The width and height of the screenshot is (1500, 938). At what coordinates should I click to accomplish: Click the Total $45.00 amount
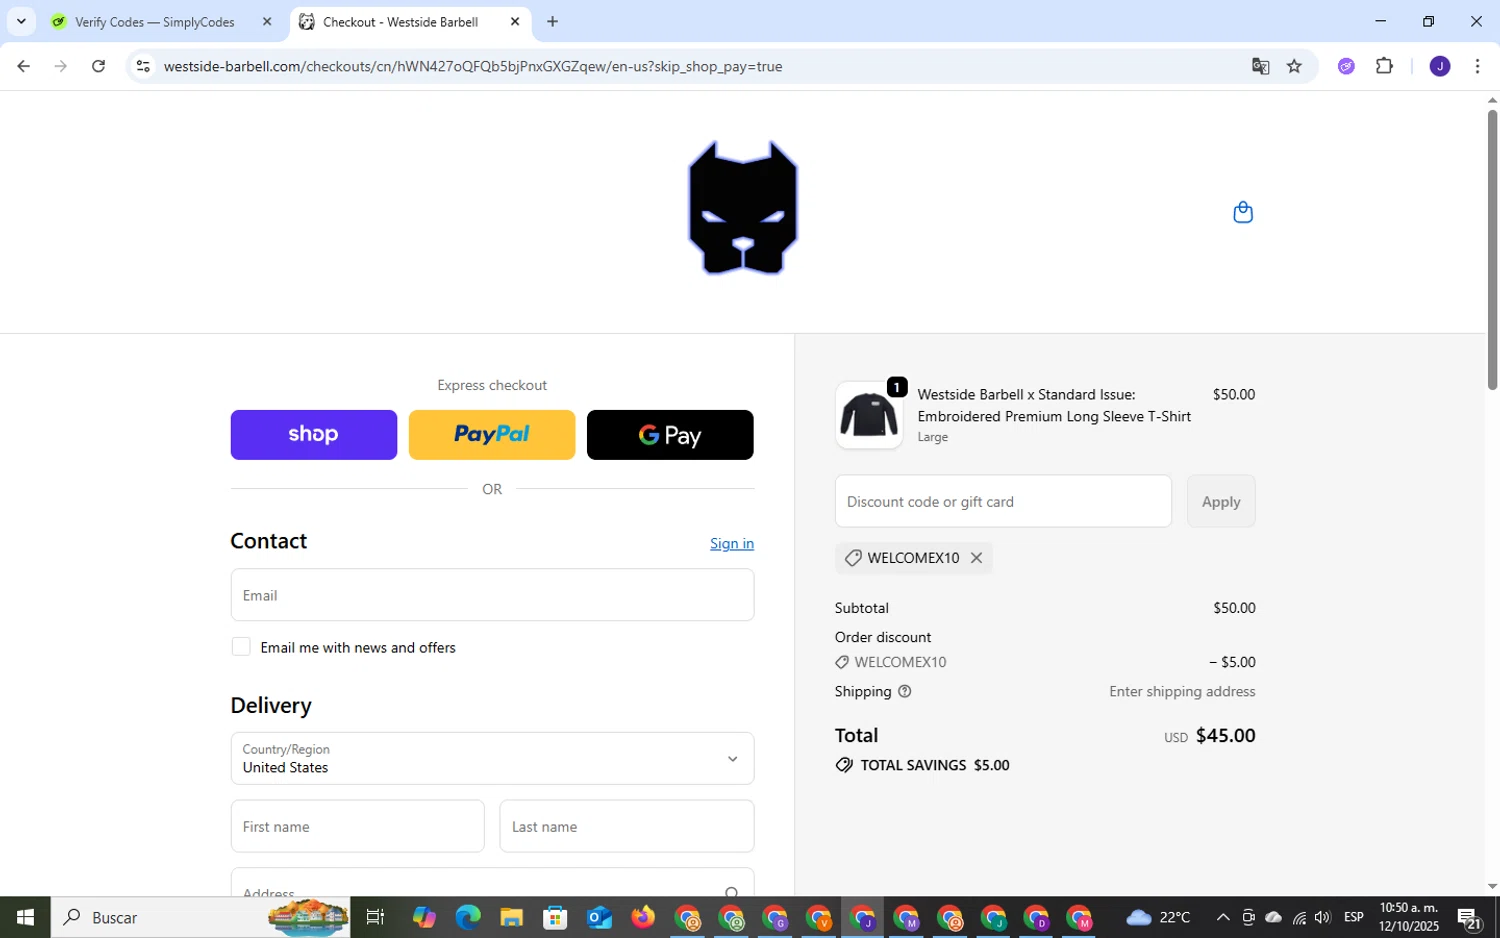click(x=1225, y=735)
